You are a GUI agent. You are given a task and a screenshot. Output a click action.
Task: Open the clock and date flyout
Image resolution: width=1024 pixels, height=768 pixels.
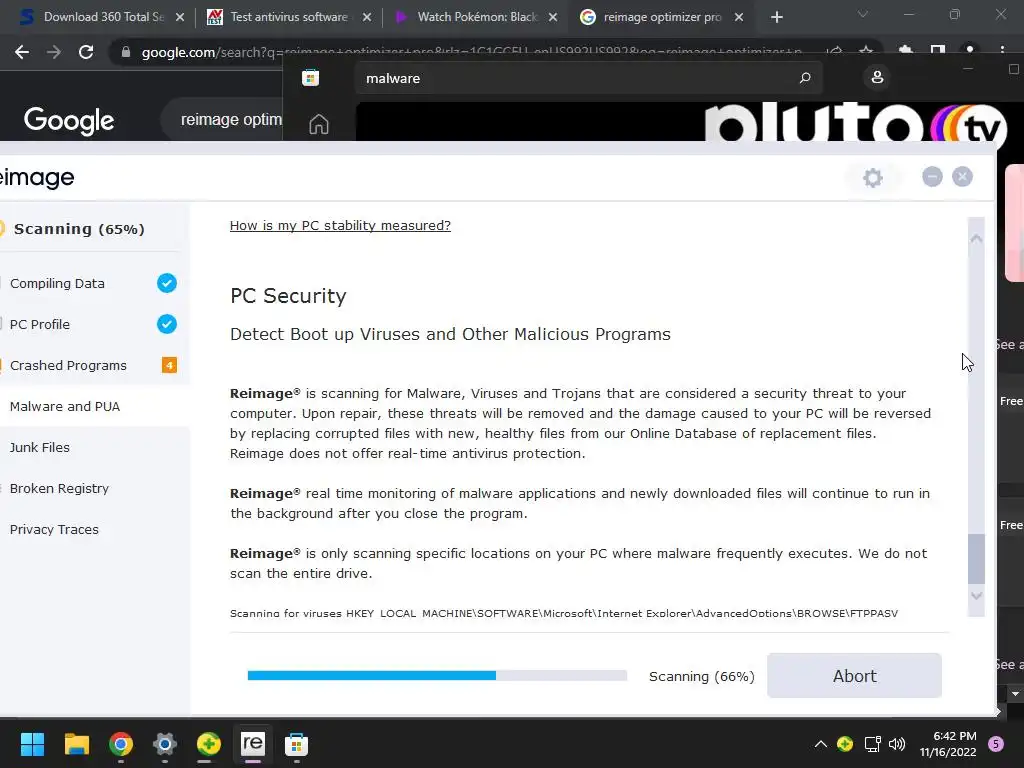[948, 744]
